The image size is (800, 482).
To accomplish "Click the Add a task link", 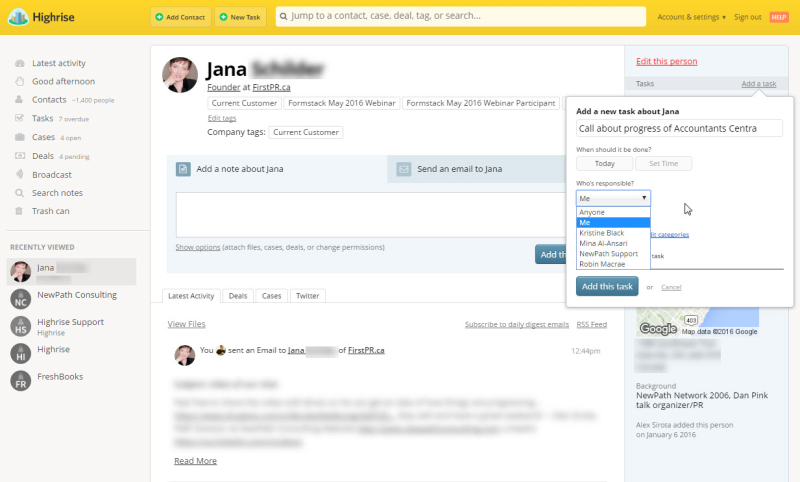I will click(759, 84).
